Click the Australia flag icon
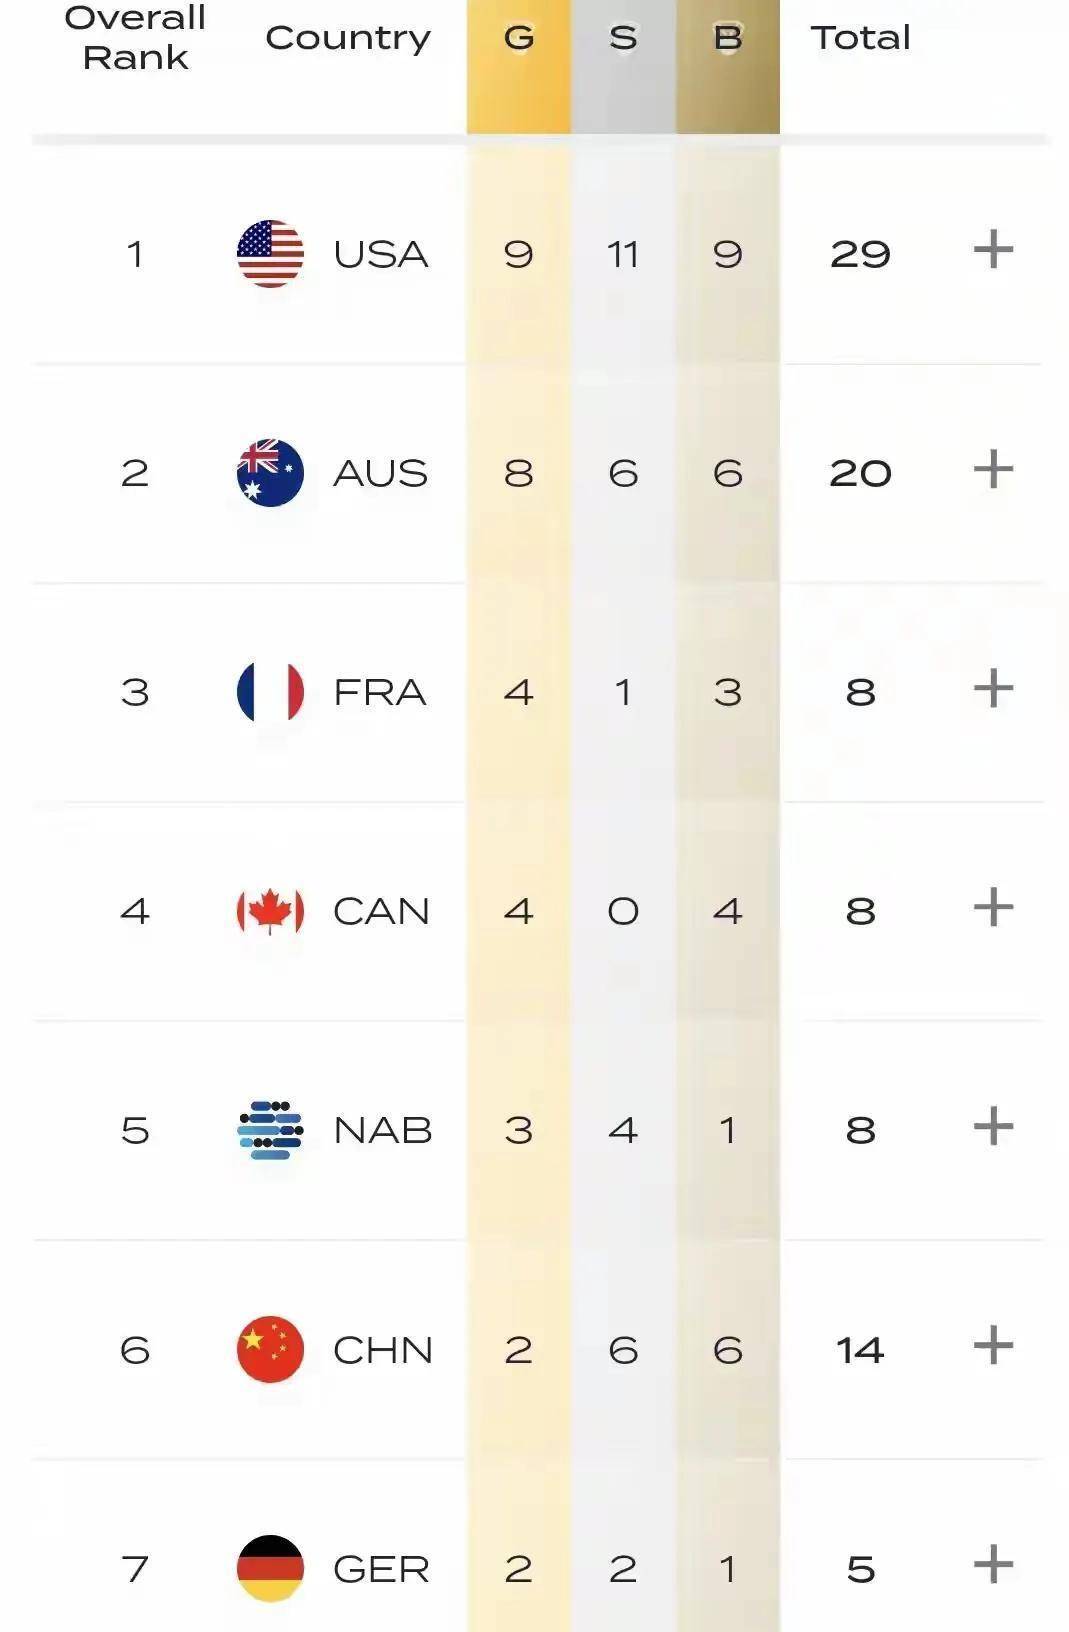This screenshot has height=1632, width=1069. 270,472
